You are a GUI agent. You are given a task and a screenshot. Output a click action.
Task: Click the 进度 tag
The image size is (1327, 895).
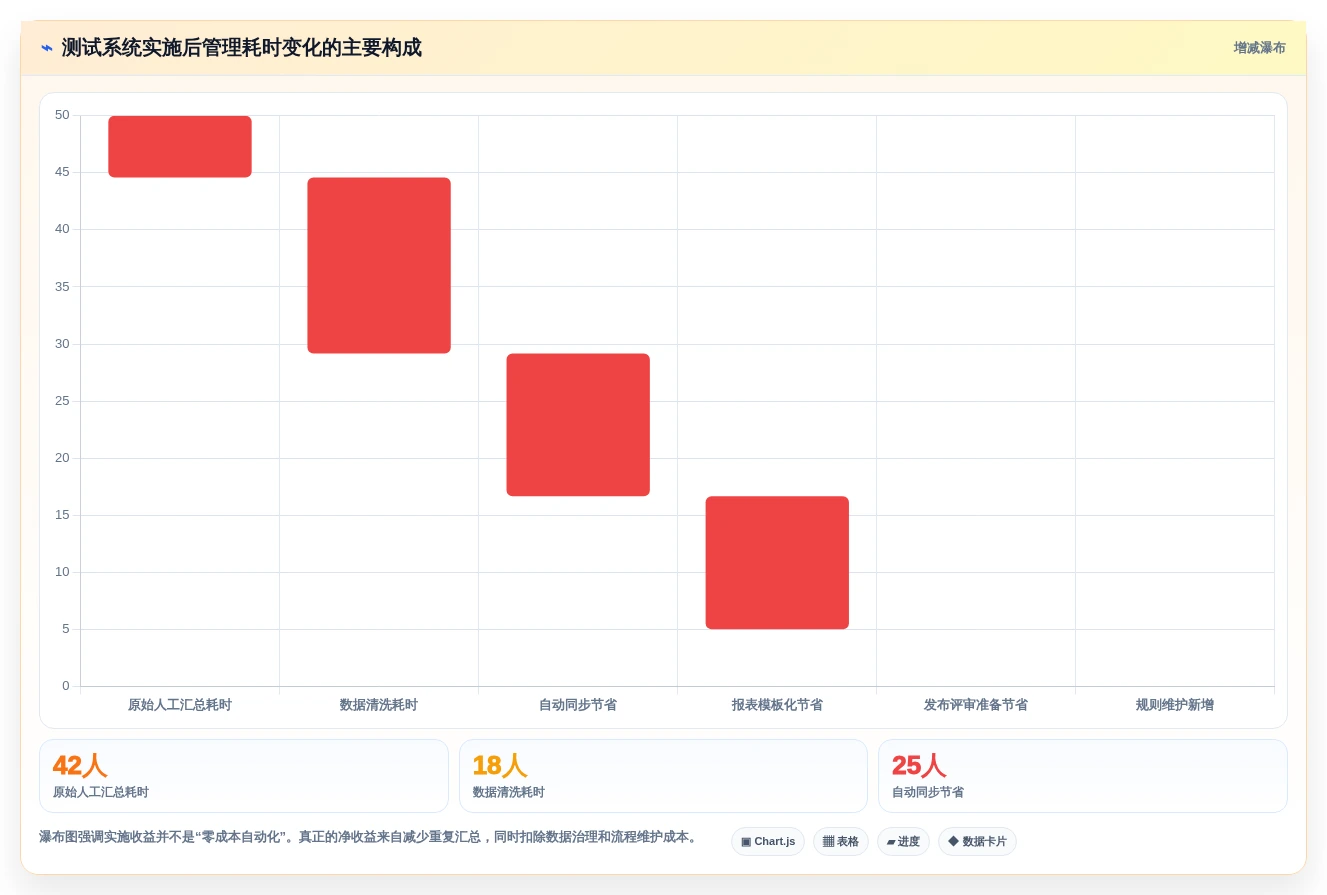click(x=903, y=842)
